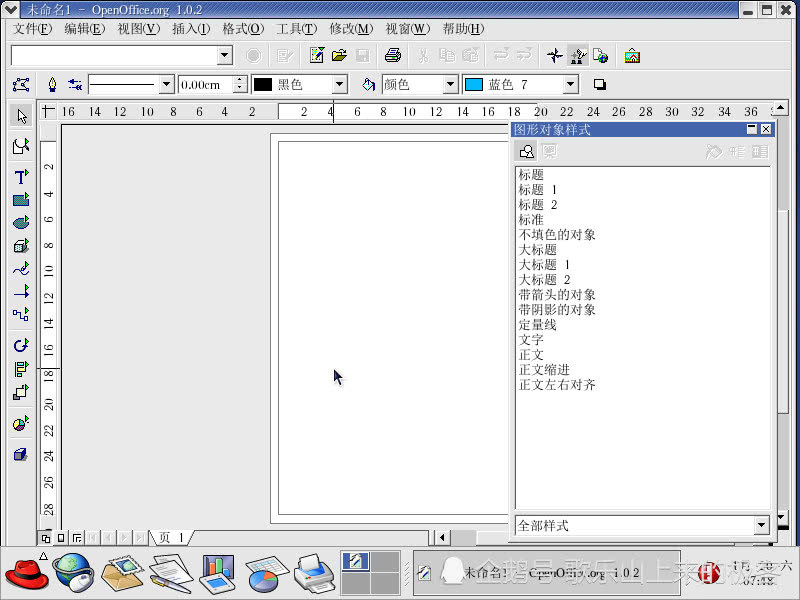Toggle the Navigator compass icon
Image resolution: width=800 pixels, height=600 pixels.
pyautogui.click(x=555, y=55)
